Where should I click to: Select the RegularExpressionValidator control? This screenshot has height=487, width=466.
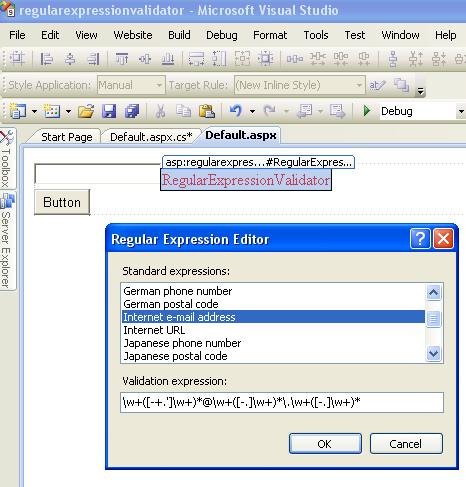coord(246,180)
